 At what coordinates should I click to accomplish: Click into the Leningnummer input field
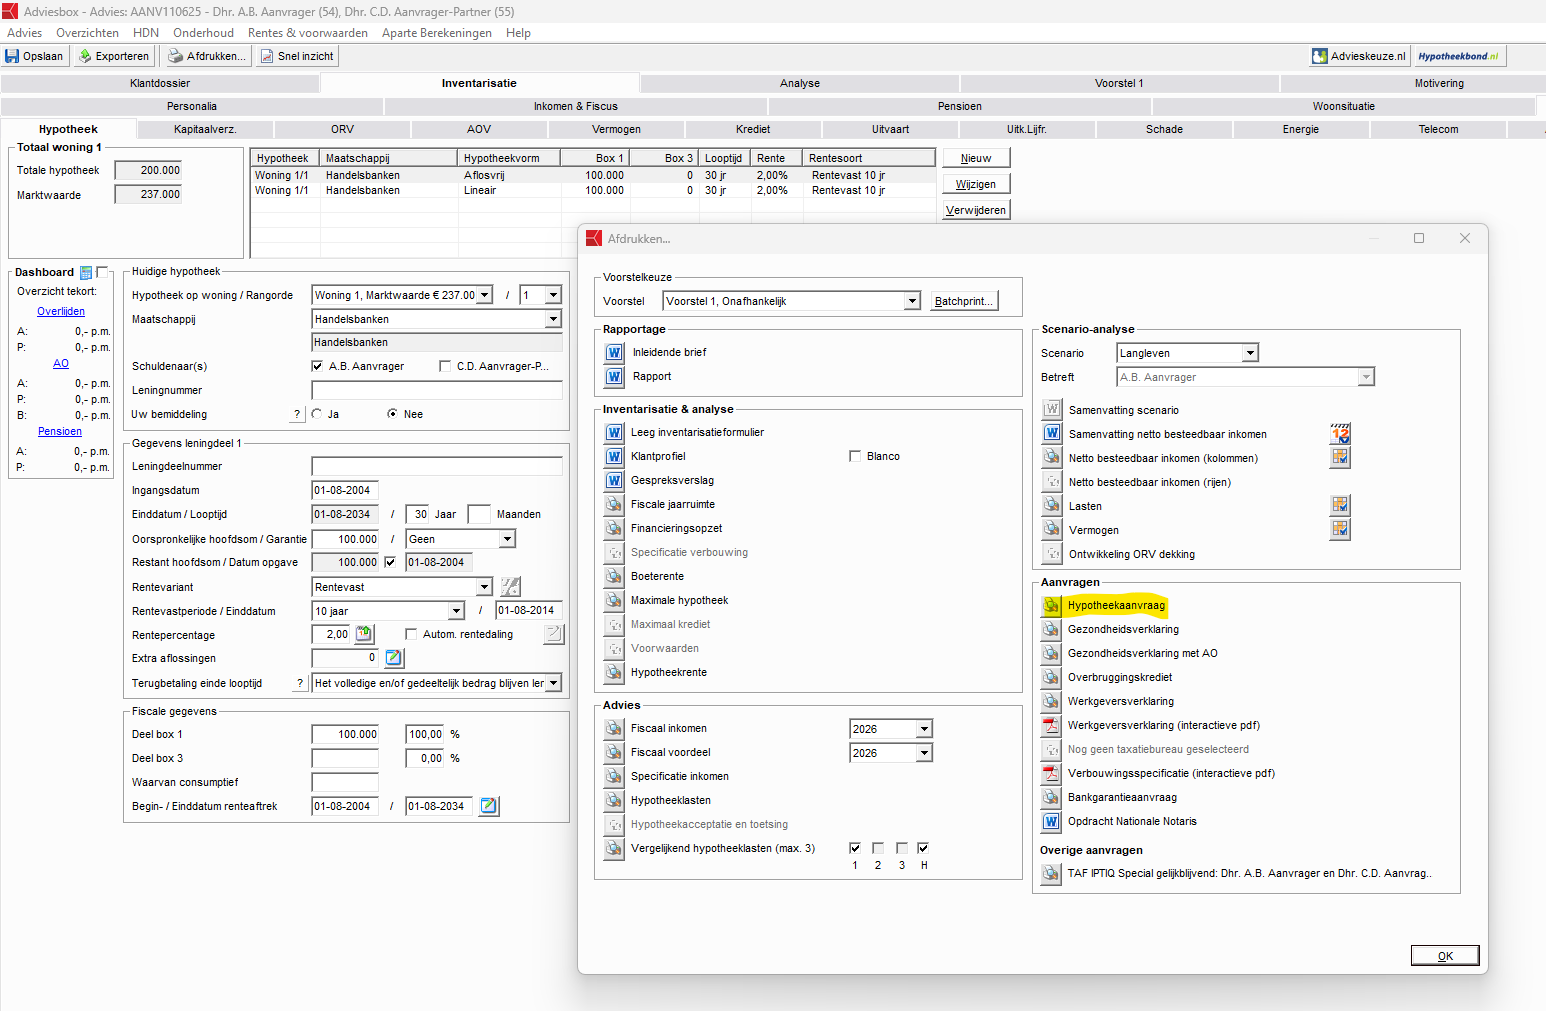(436, 391)
